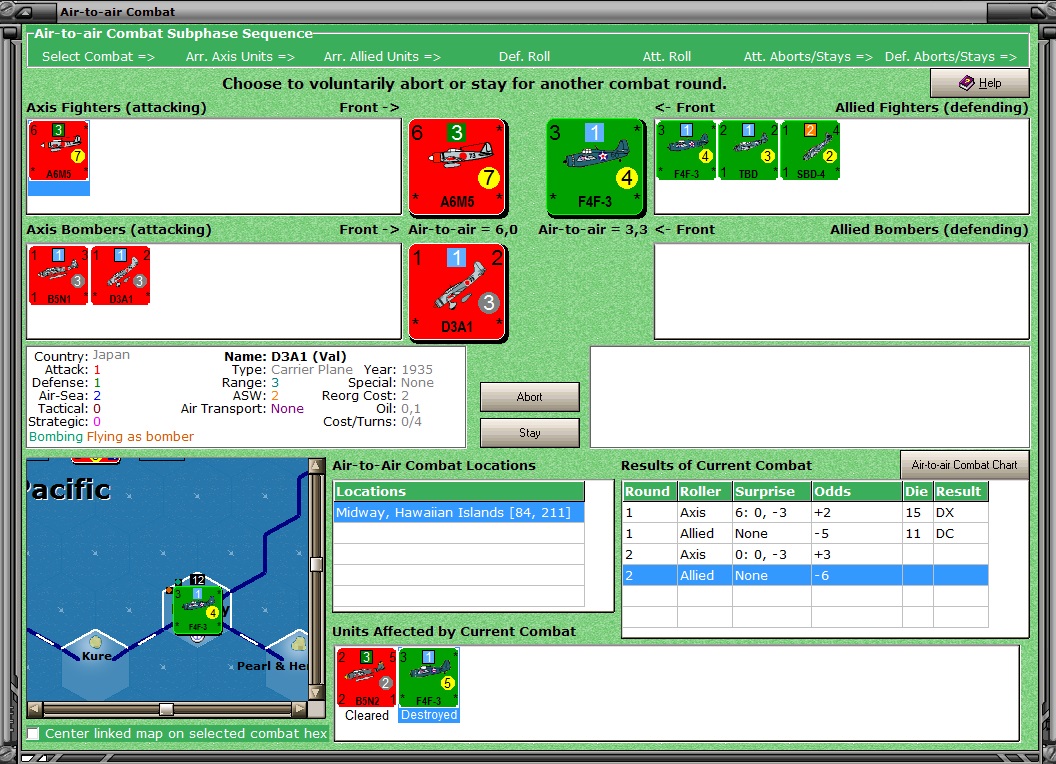Click the Def. Aborts/Stays subphase step

[x=950, y=57]
